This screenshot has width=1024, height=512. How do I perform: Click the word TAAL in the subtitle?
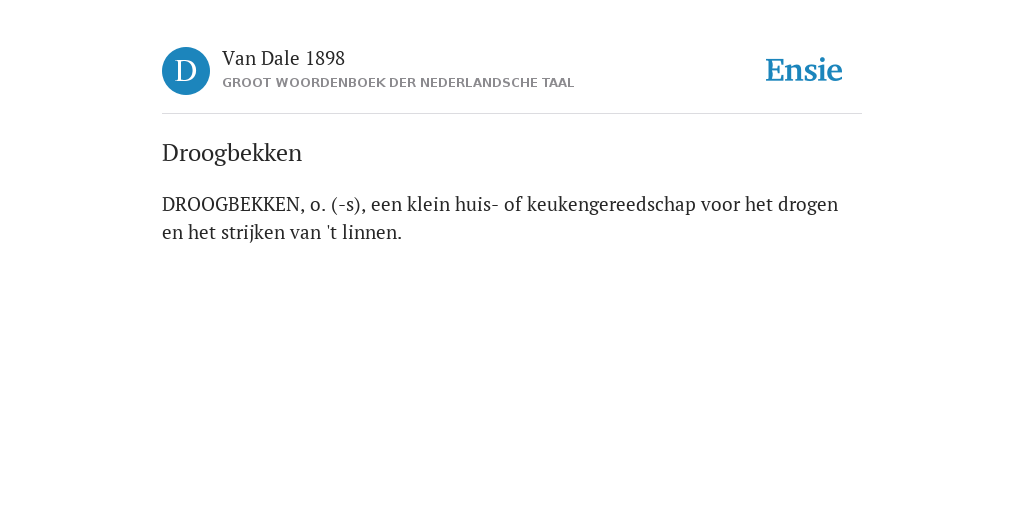pos(558,83)
